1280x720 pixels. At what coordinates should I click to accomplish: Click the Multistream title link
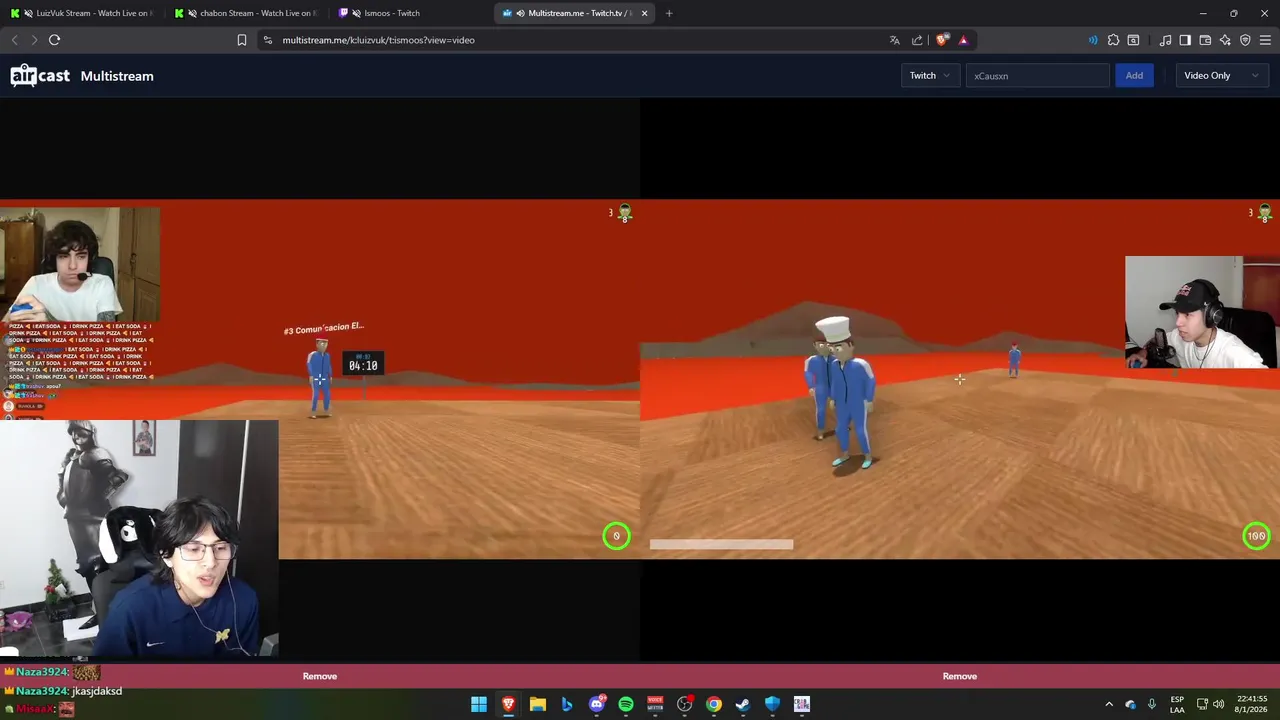[117, 76]
